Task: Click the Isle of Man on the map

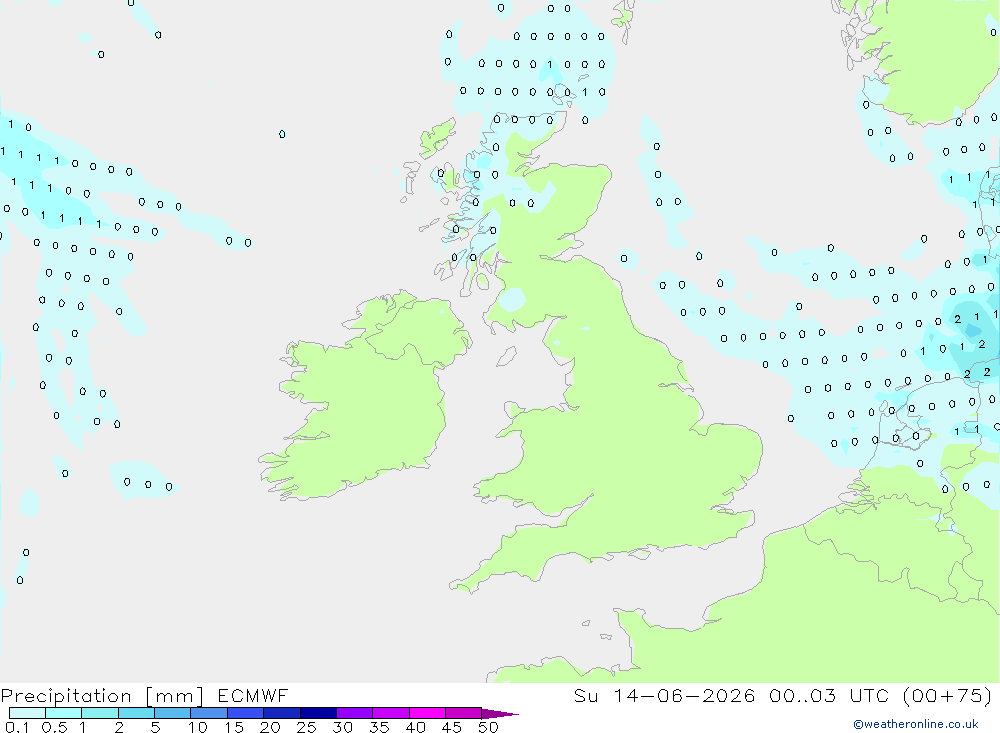Action: pos(506,356)
